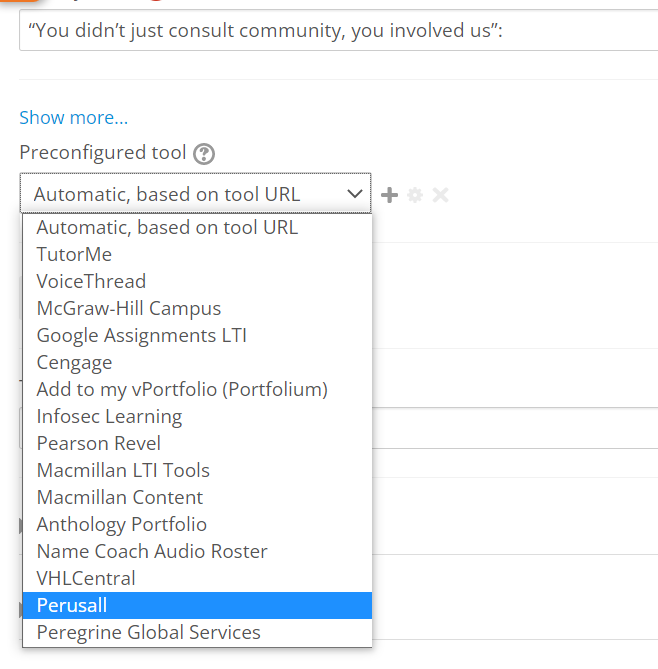This screenshot has height=669, width=658.
Task: Choose Peregrine Global Services
Action: (x=197, y=632)
